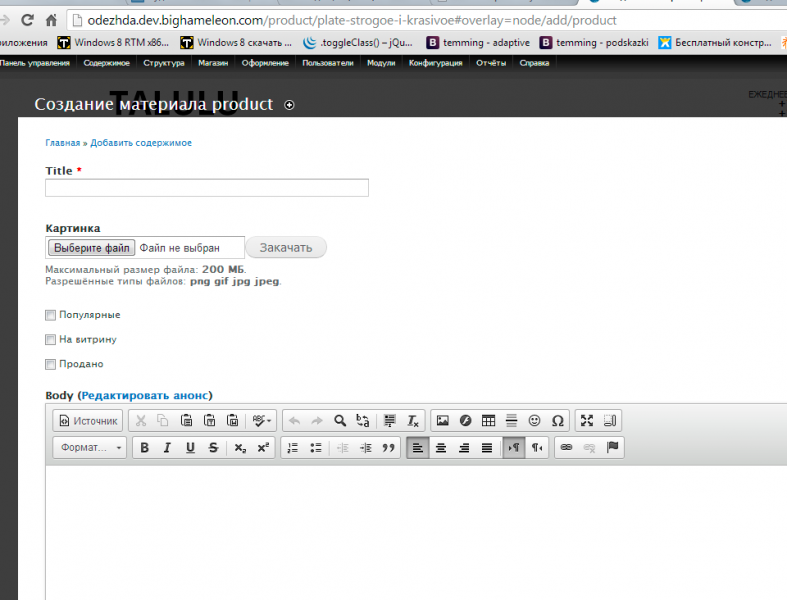Click the Remove Format icon
The width and height of the screenshot is (787, 600).
tap(413, 421)
